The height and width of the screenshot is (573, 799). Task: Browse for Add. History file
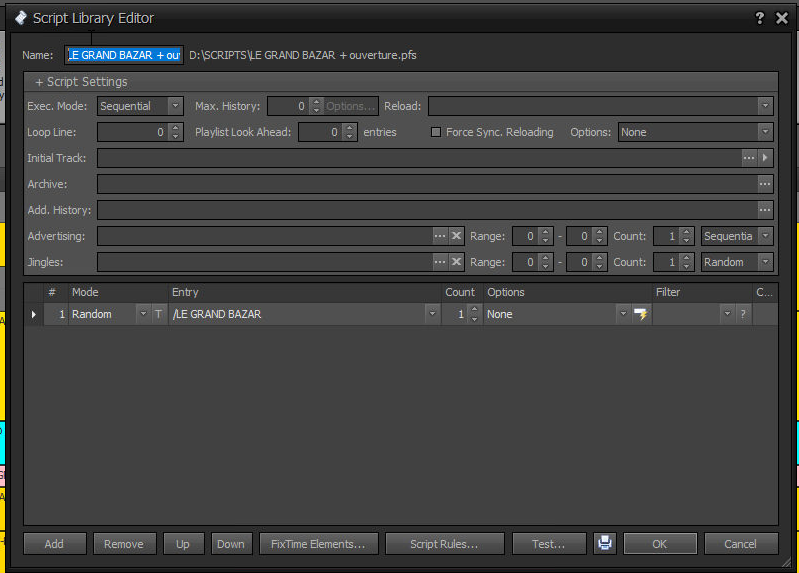[765, 210]
